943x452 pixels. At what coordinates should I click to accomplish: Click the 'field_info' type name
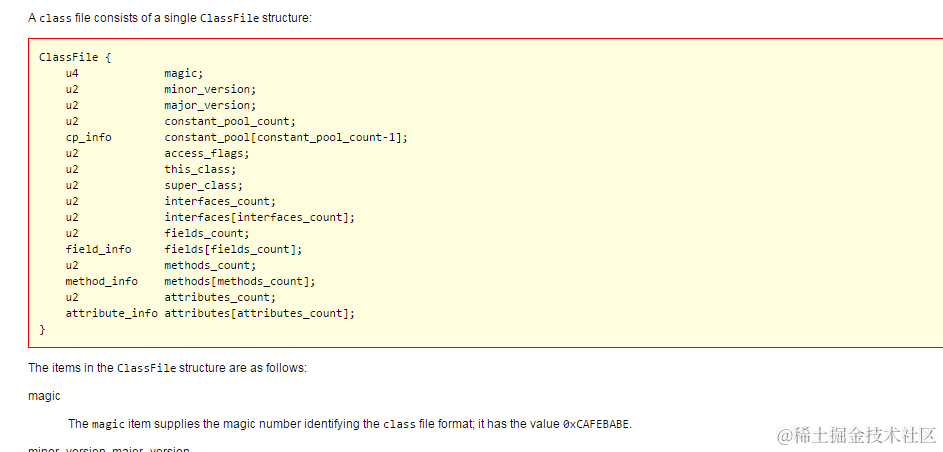coord(98,249)
